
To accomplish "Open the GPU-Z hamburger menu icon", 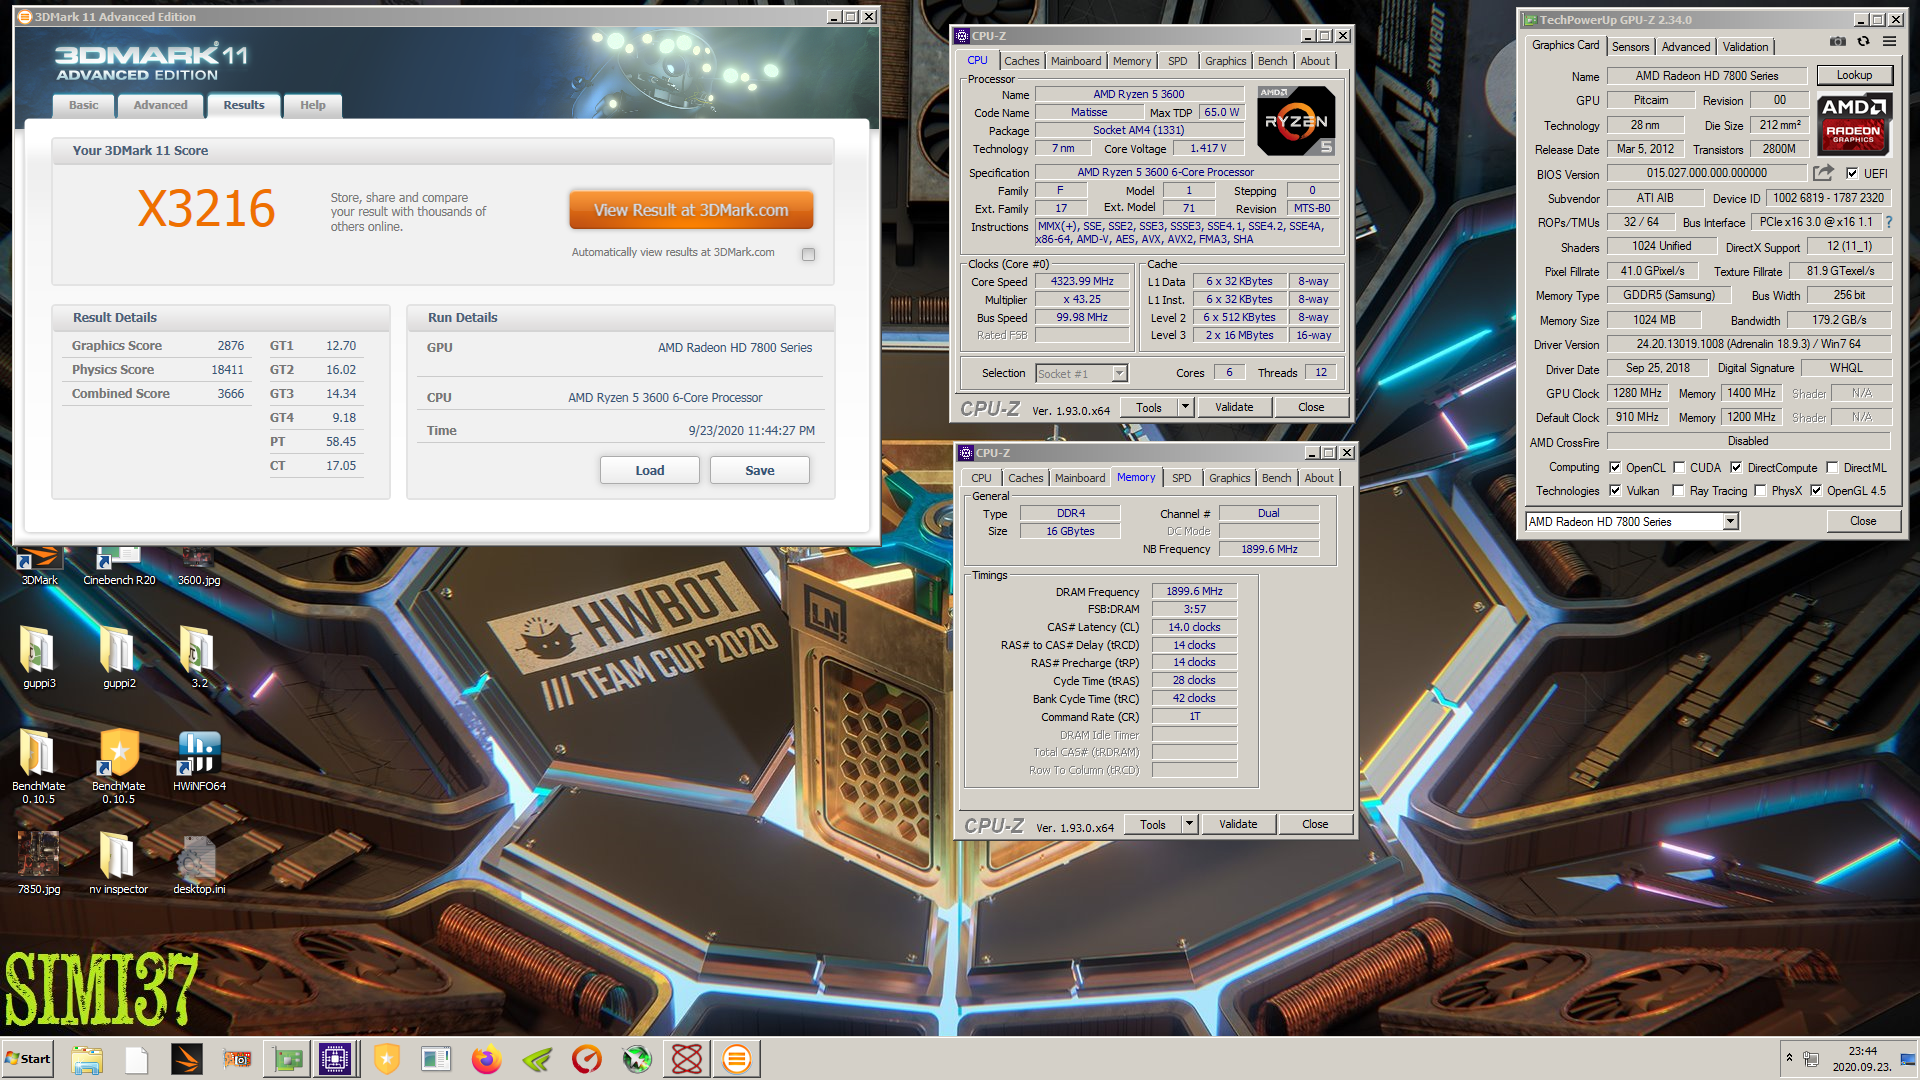I will (x=1889, y=42).
